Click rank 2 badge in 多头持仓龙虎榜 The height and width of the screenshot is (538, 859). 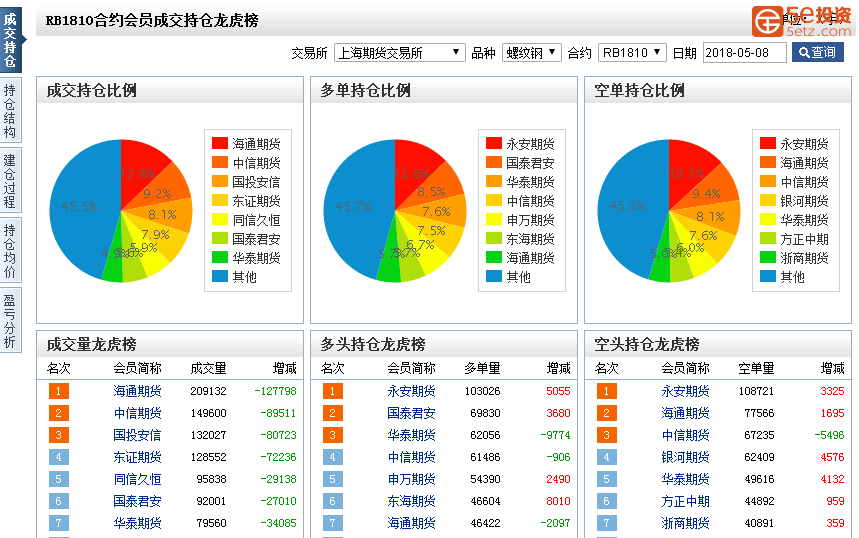(333, 413)
